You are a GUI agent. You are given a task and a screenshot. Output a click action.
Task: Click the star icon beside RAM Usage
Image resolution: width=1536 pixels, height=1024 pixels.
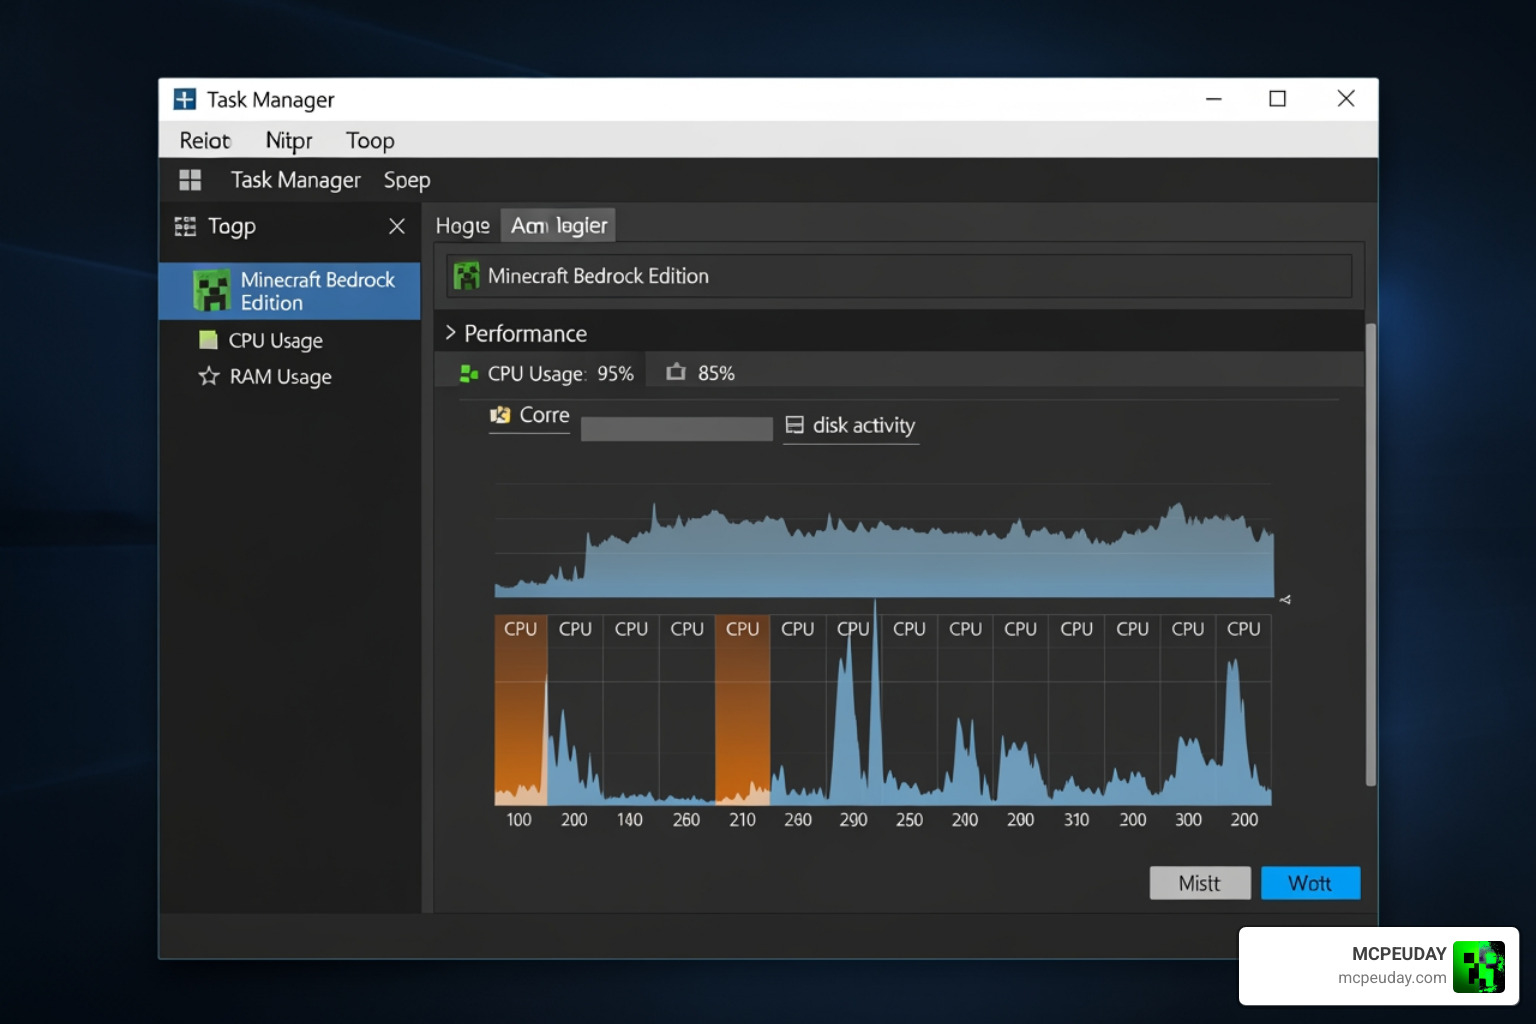click(x=208, y=376)
